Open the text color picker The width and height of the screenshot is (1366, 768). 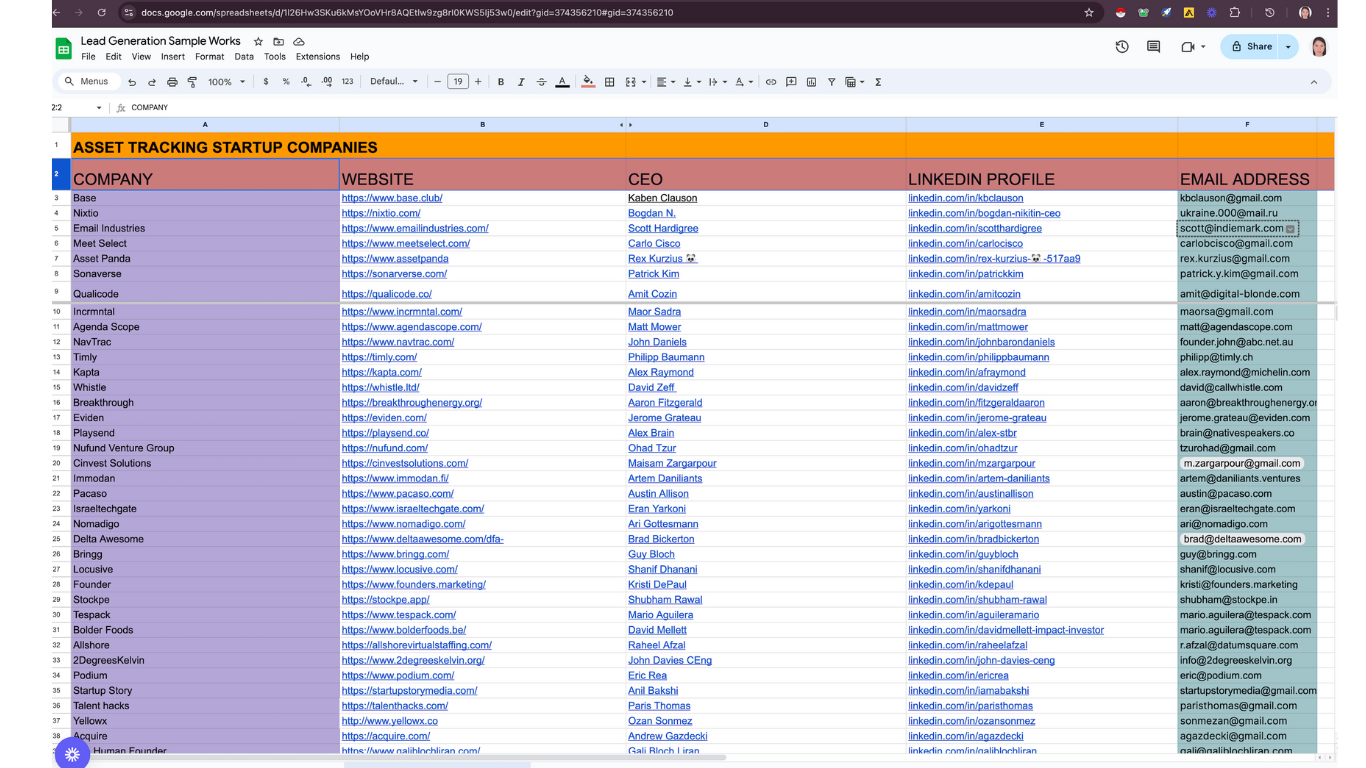click(562, 82)
